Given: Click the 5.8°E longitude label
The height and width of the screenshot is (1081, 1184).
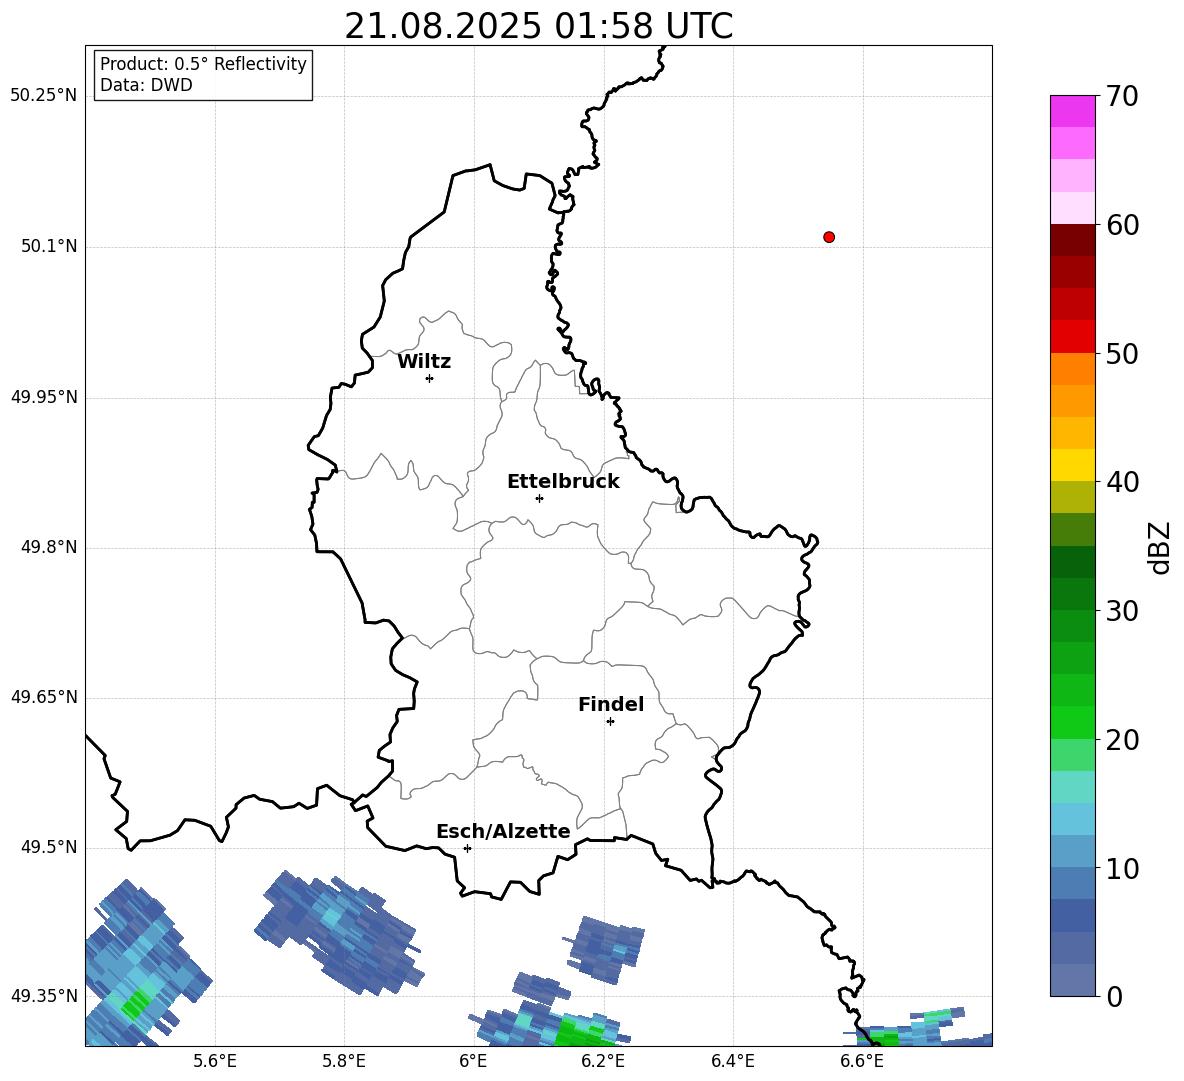Looking at the screenshot, I should pos(344,1061).
